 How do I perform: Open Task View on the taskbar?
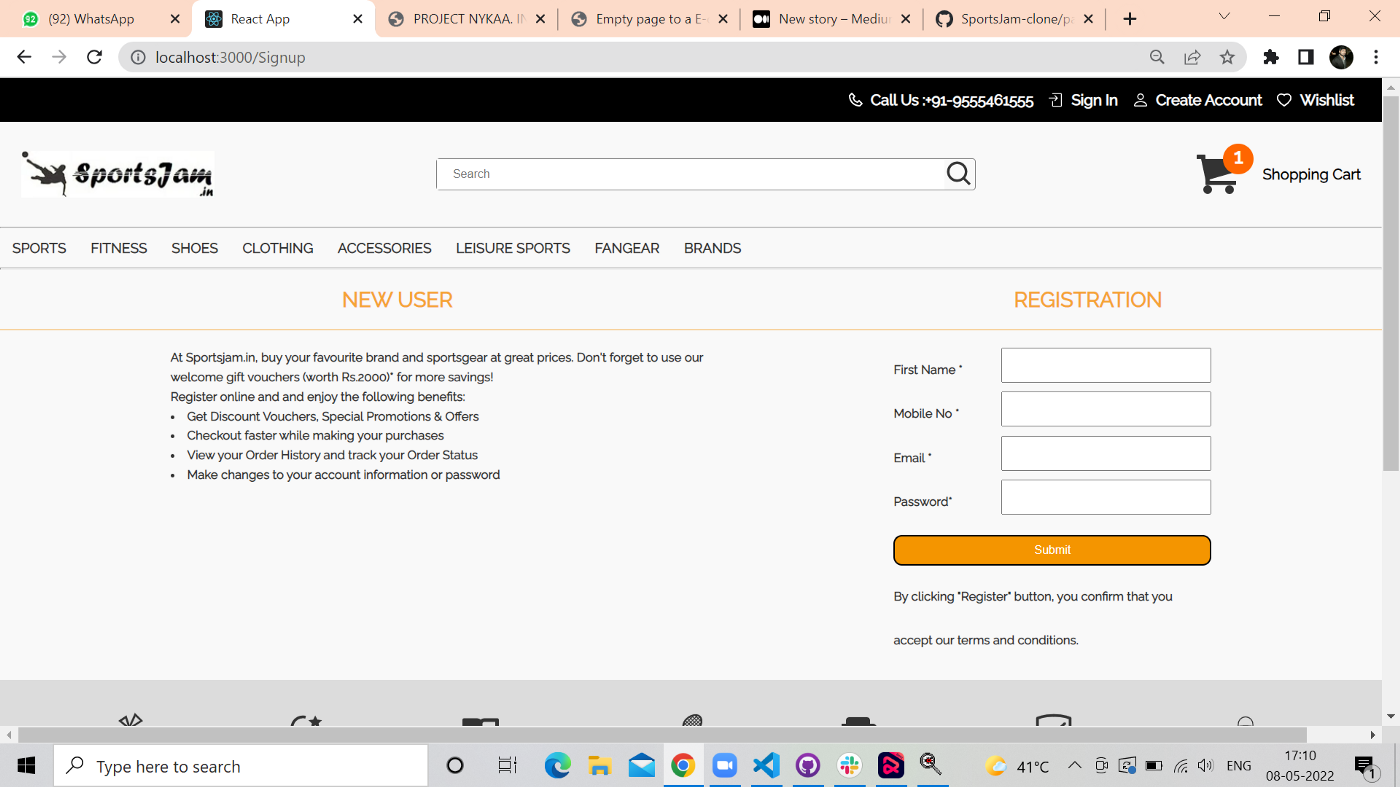[507, 766]
